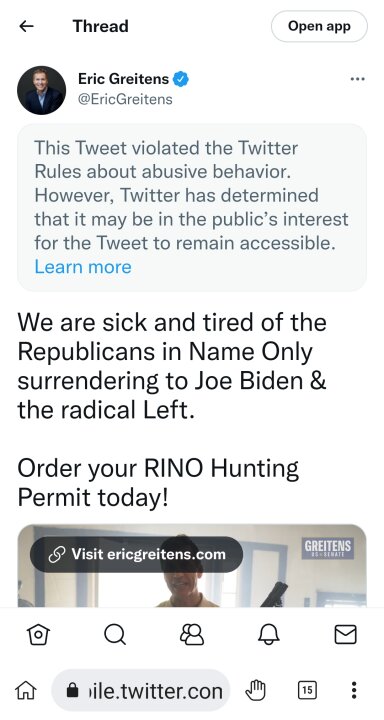Screen dimensions: 384x720
Task: Tap the browser home icon
Action: tap(26, 690)
